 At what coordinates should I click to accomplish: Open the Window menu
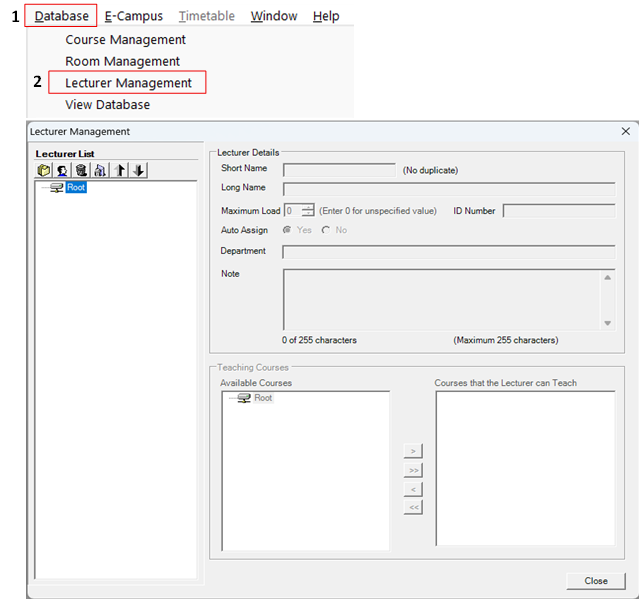point(274,16)
